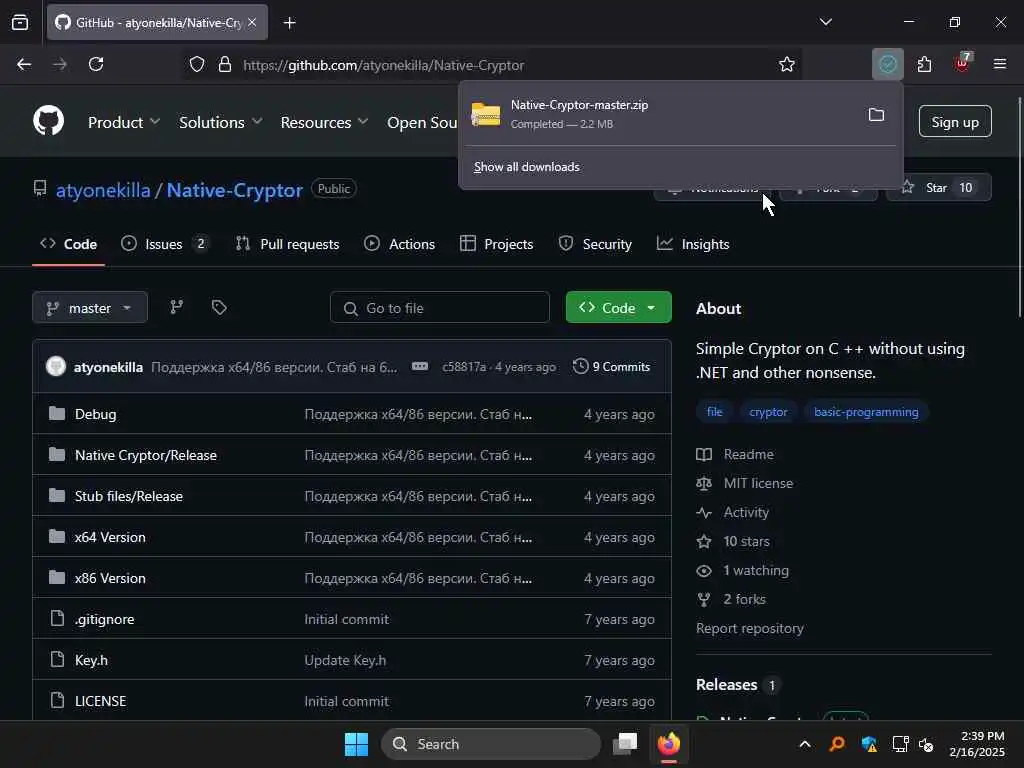Expand the Resources menu
Screen dimensions: 1024x768
click(x=324, y=122)
